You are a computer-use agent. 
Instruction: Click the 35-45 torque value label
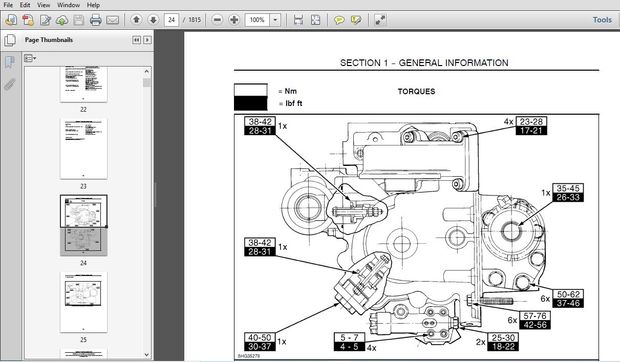[x=568, y=188]
